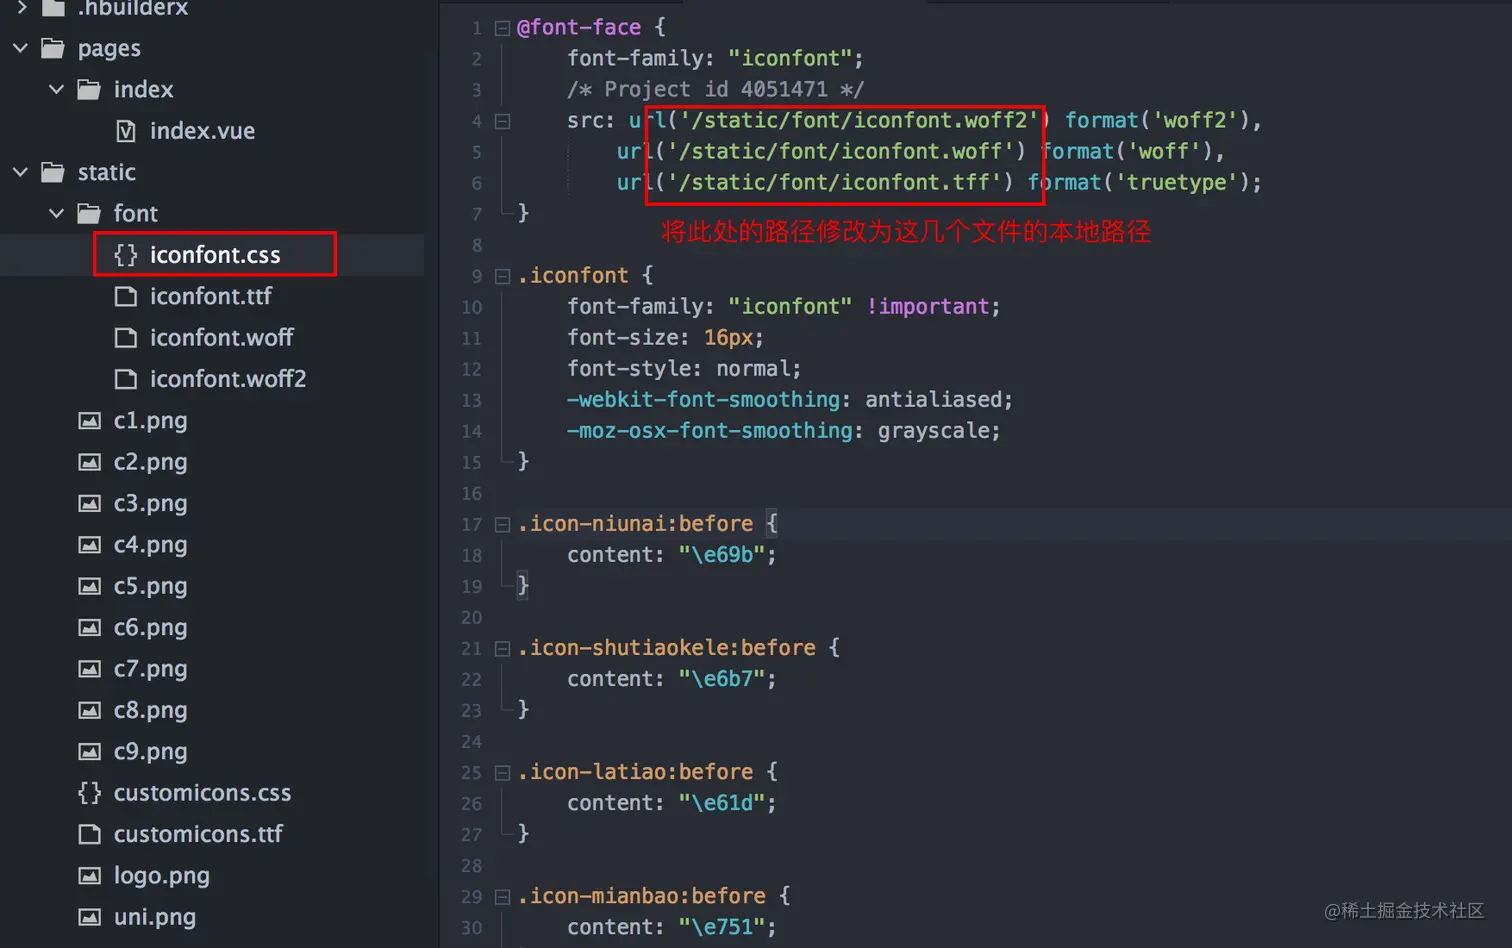The image size is (1512, 948).
Task: Click line number 16 in the gutter
Action: 471,494
